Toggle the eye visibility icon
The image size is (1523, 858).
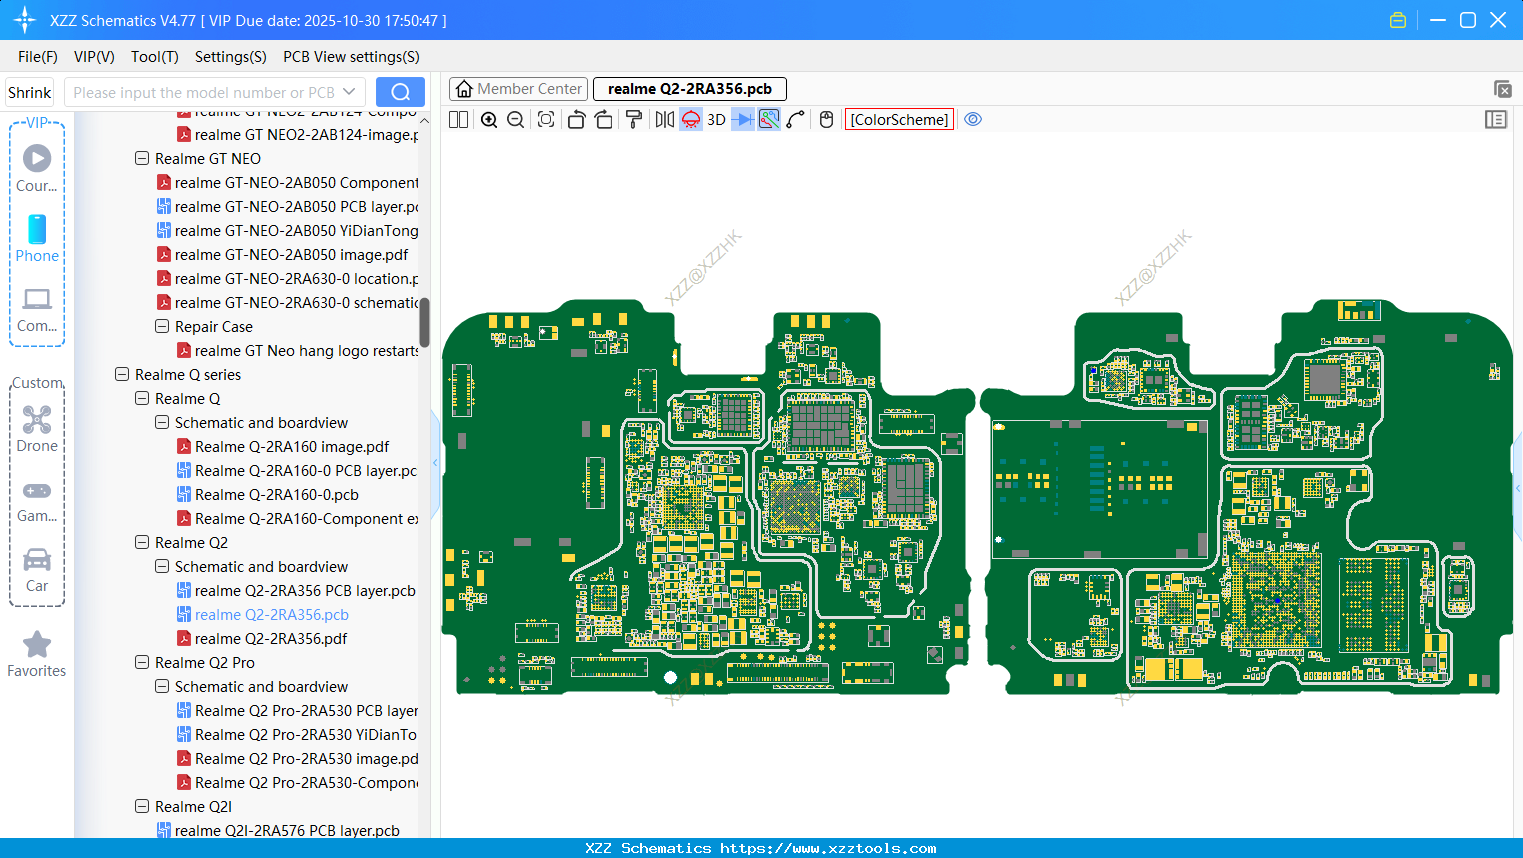(973, 120)
